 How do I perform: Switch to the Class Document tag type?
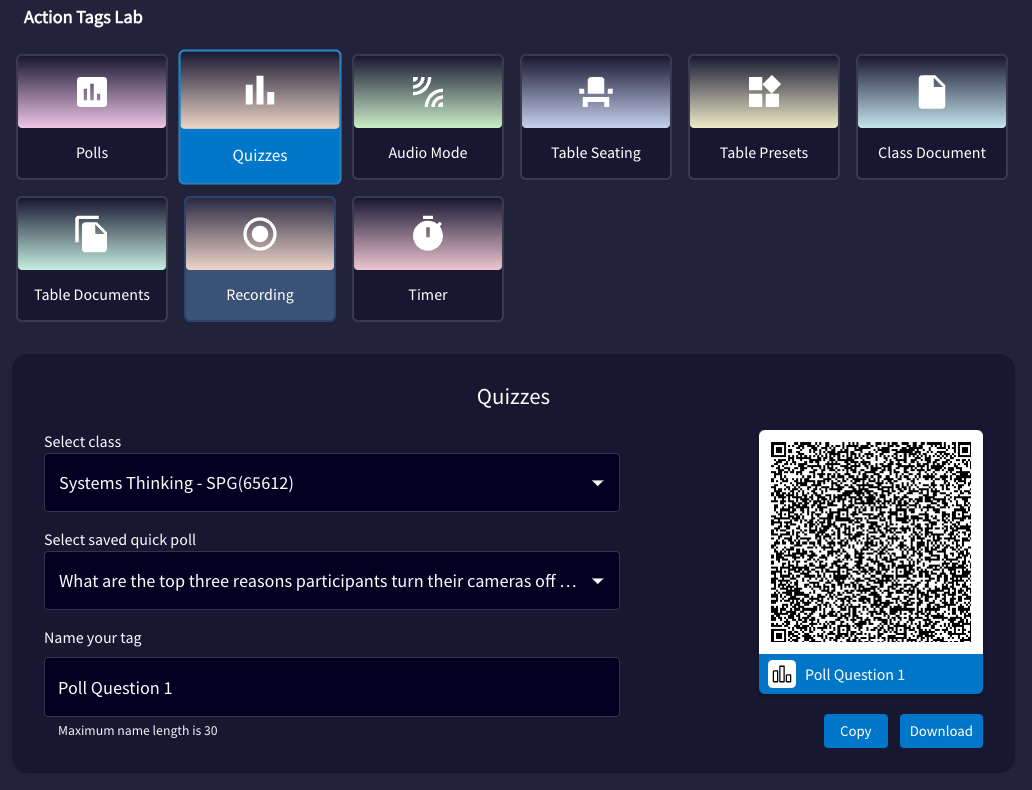932,117
